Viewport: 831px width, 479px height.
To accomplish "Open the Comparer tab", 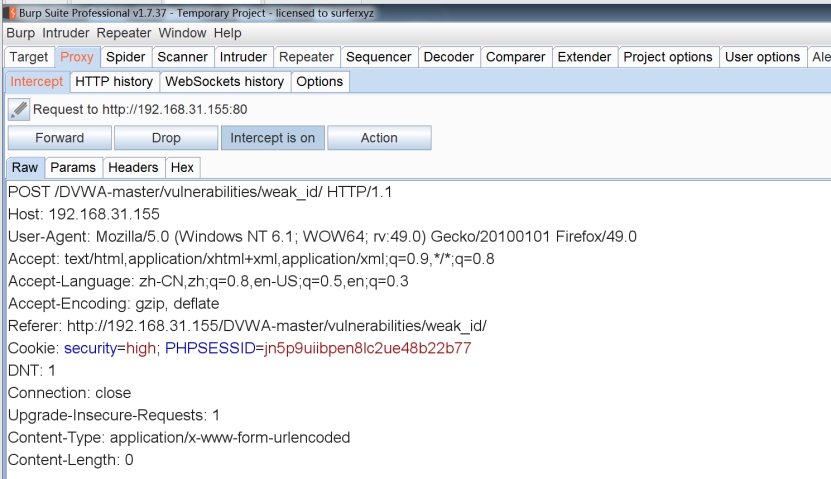I will tap(516, 57).
